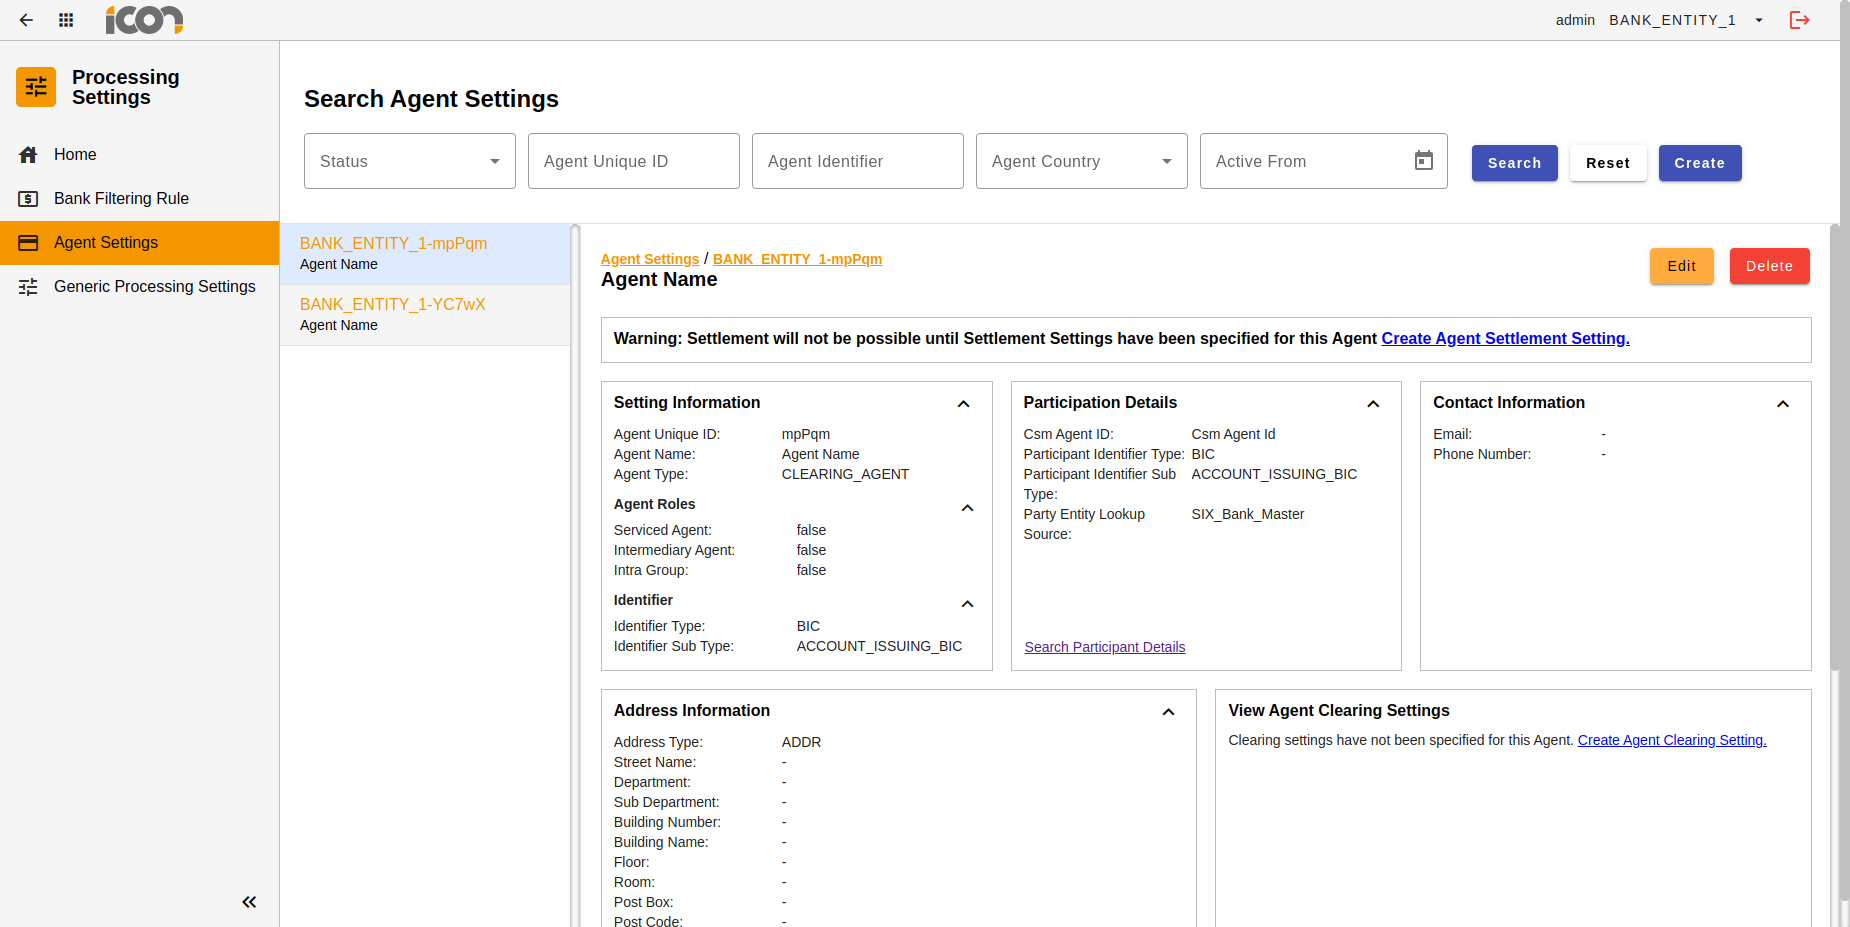
Task: Collapse the Setting Information panel
Action: click(x=963, y=404)
